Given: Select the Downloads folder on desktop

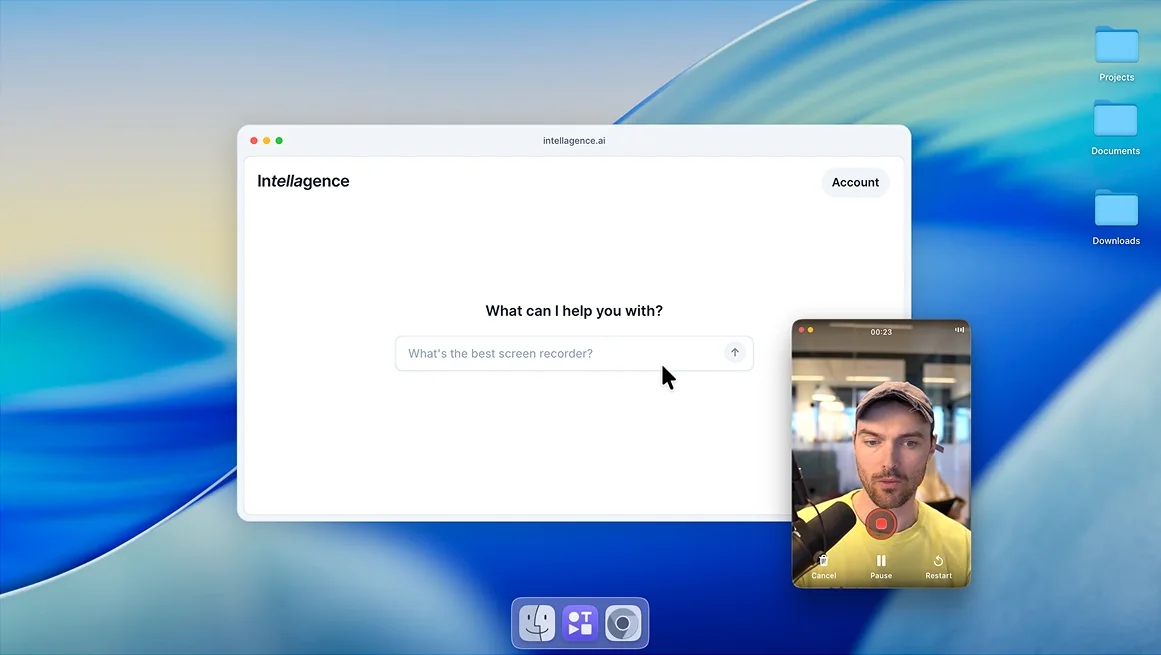Looking at the screenshot, I should click(1116, 217).
